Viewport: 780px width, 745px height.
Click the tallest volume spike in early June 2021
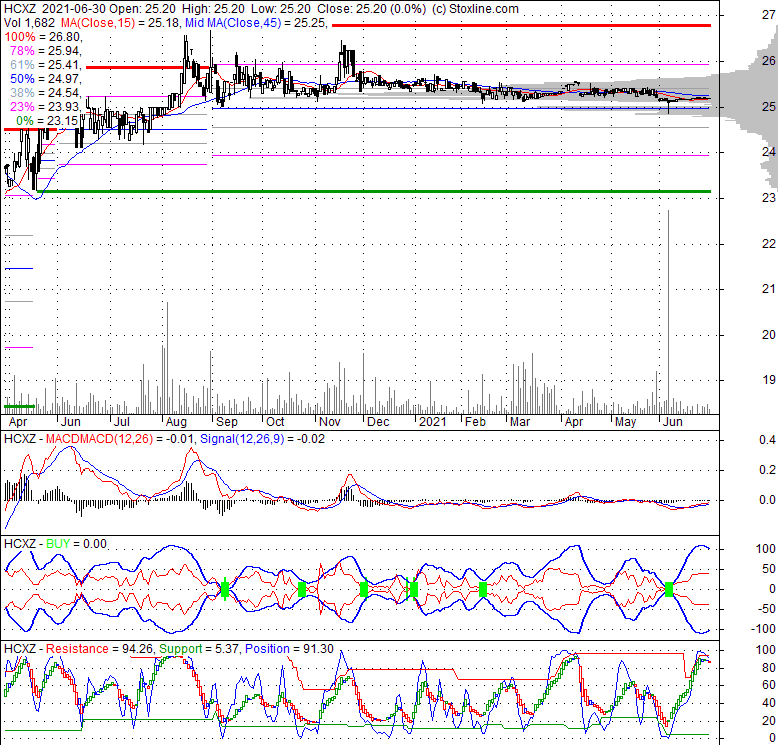click(x=668, y=312)
